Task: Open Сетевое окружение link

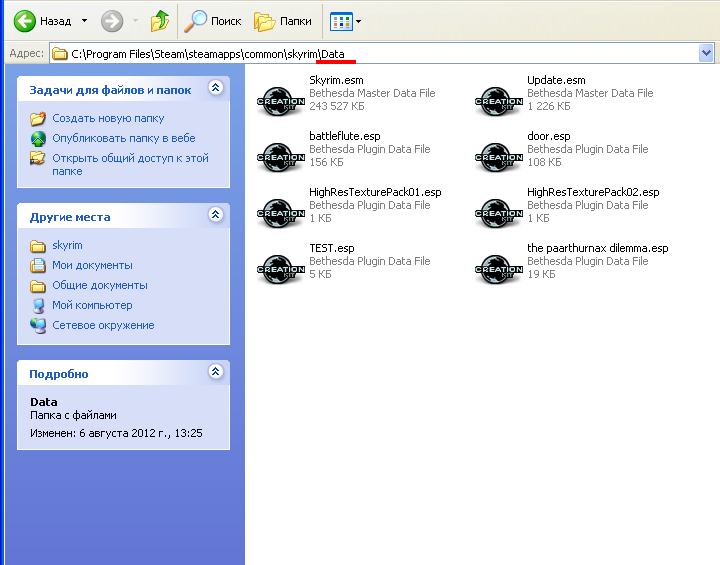Action: pyautogui.click(x=103, y=325)
